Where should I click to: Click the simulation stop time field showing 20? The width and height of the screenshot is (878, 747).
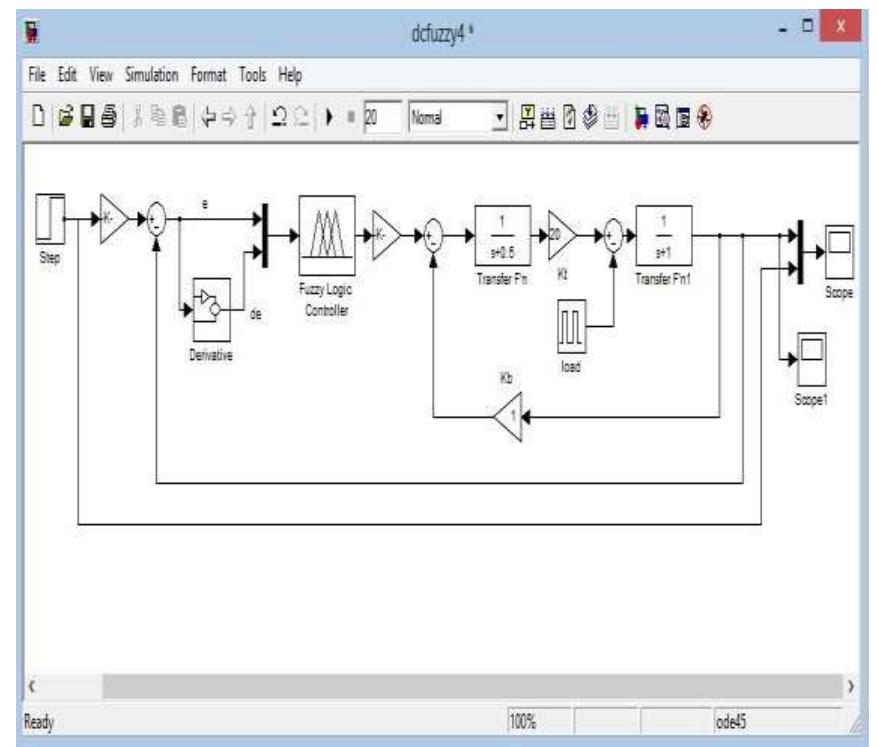pos(382,117)
